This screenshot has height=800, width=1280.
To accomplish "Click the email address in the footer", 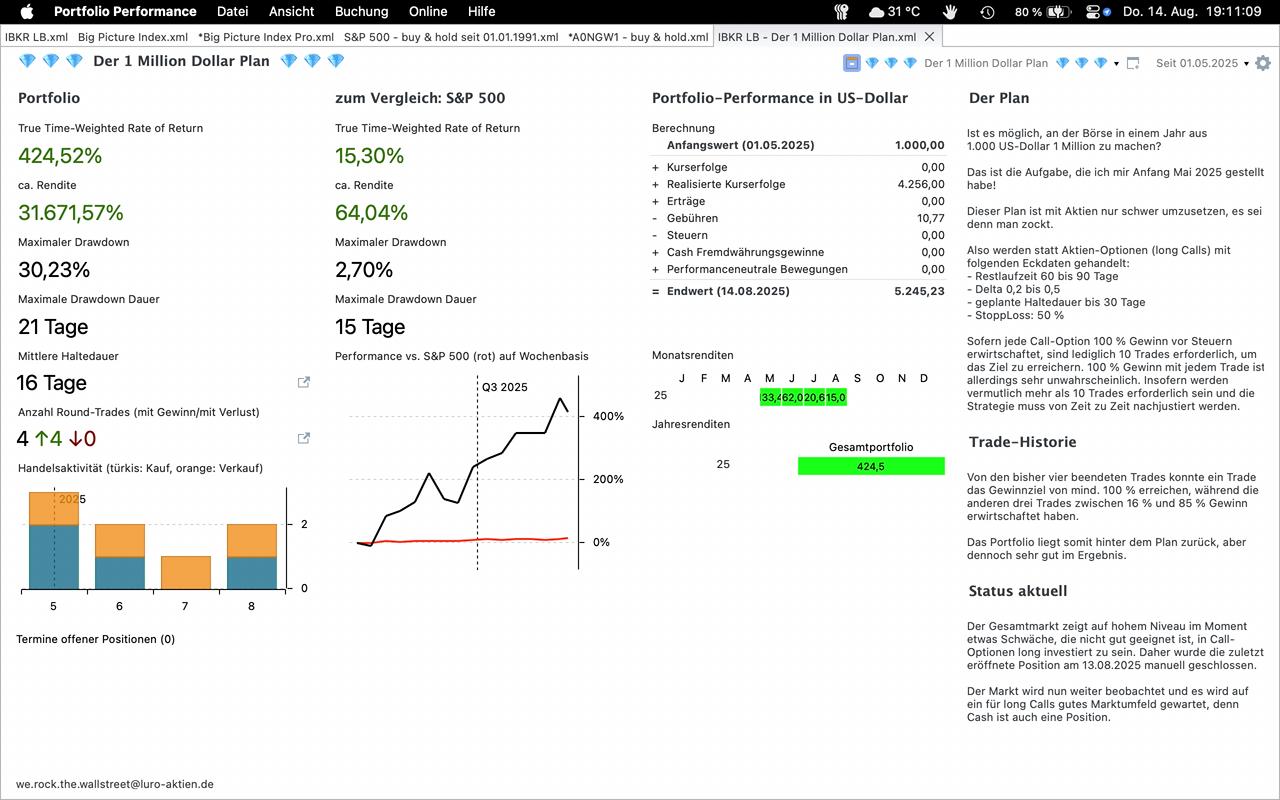I will (x=115, y=785).
